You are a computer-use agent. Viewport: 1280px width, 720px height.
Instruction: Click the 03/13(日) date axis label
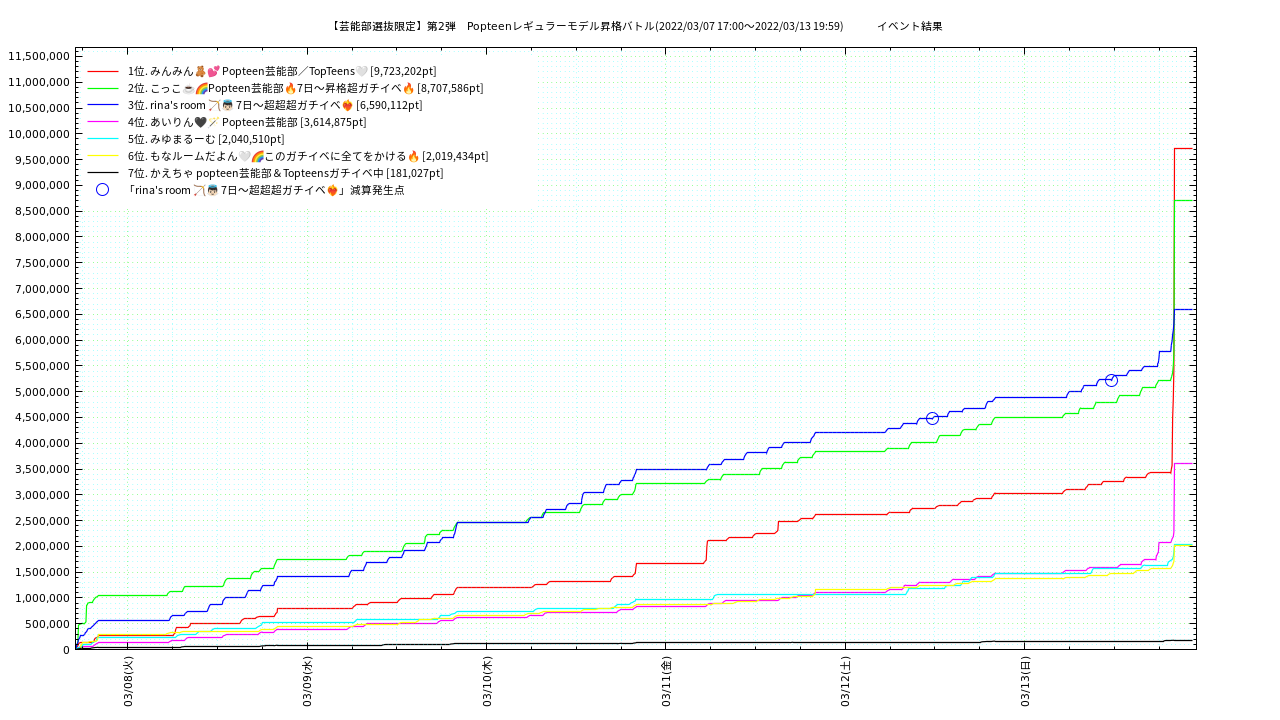1025,682
